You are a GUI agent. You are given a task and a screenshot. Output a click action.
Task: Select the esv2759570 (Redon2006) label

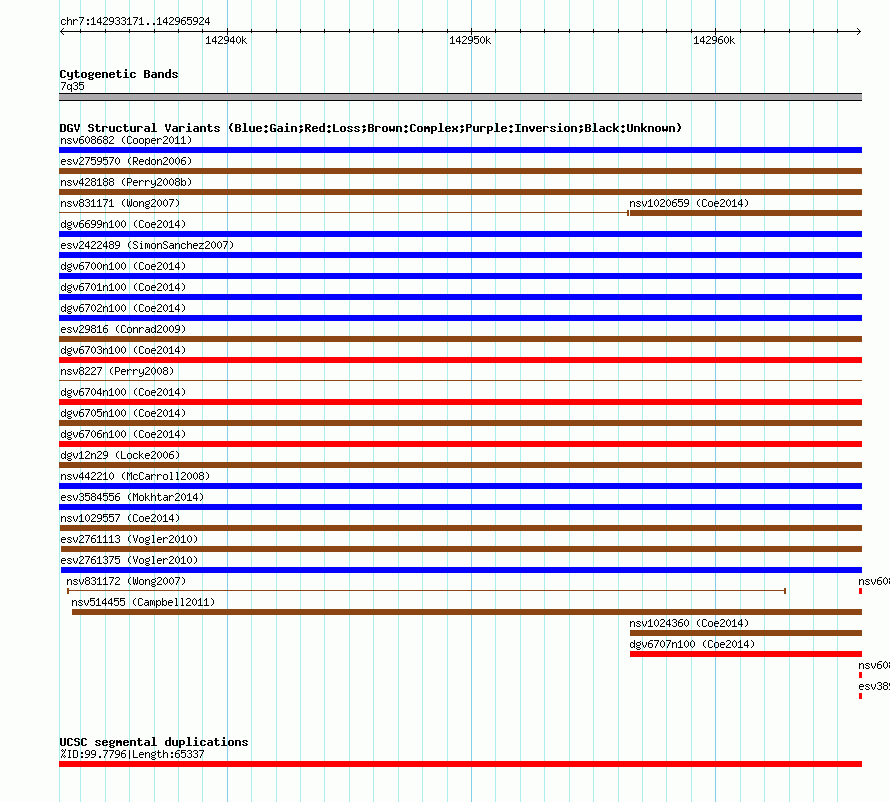point(126,161)
